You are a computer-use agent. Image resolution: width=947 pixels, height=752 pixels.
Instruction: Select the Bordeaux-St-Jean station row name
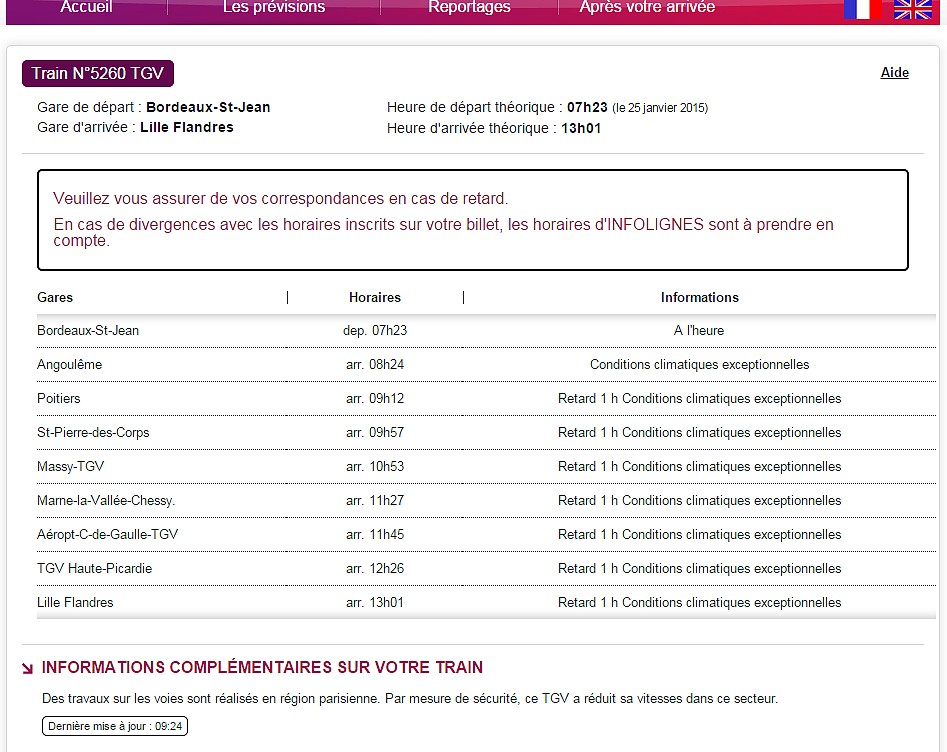88,330
